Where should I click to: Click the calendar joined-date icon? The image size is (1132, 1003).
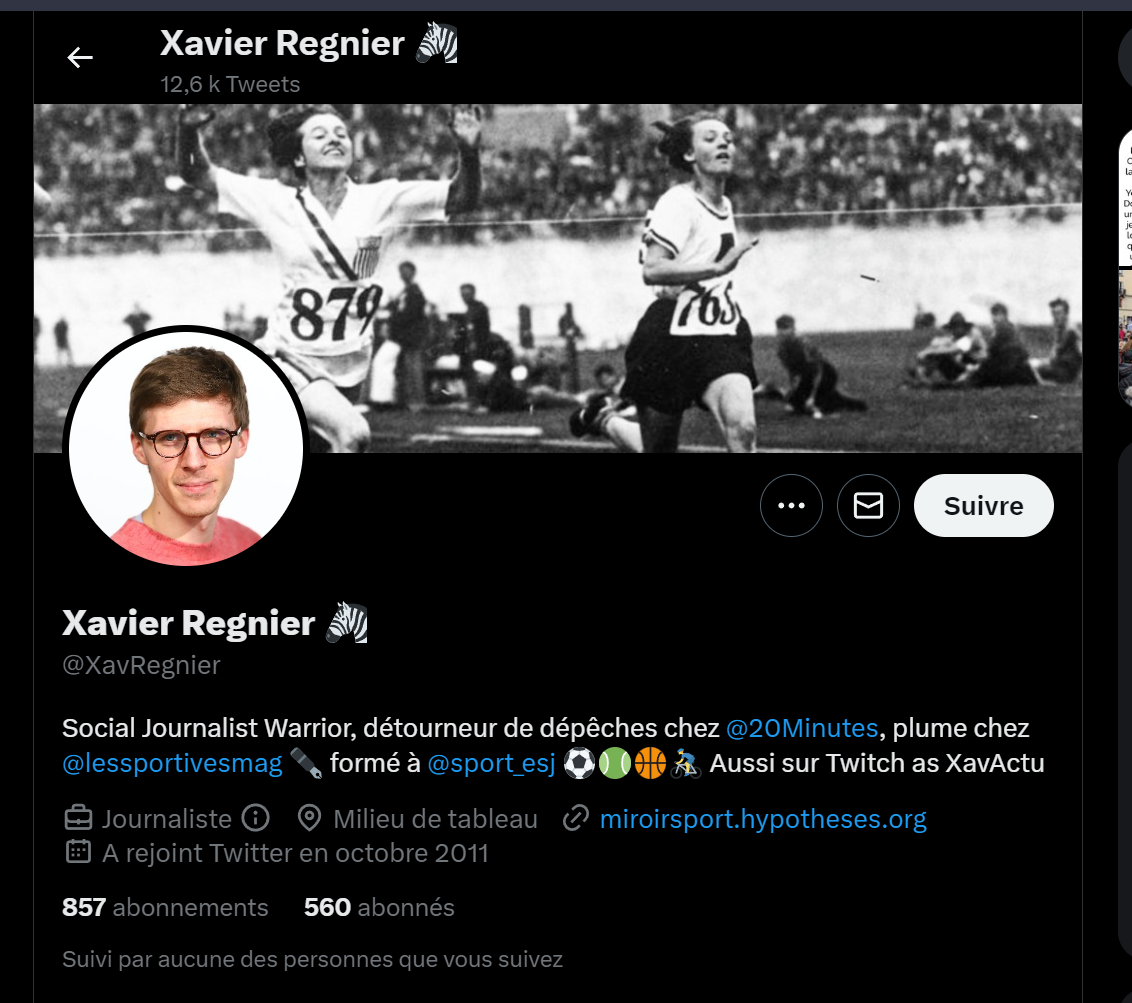click(78, 852)
